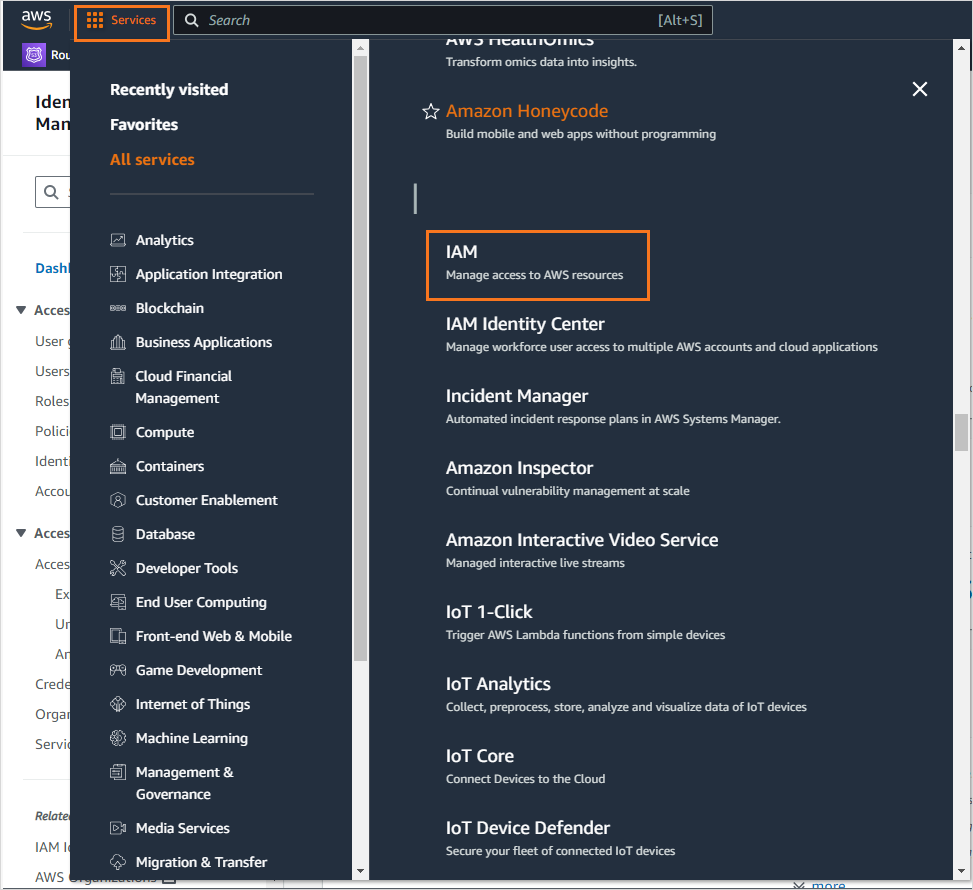Open Incident Manager service
Viewport: 973px width, 890px height.
click(x=516, y=396)
